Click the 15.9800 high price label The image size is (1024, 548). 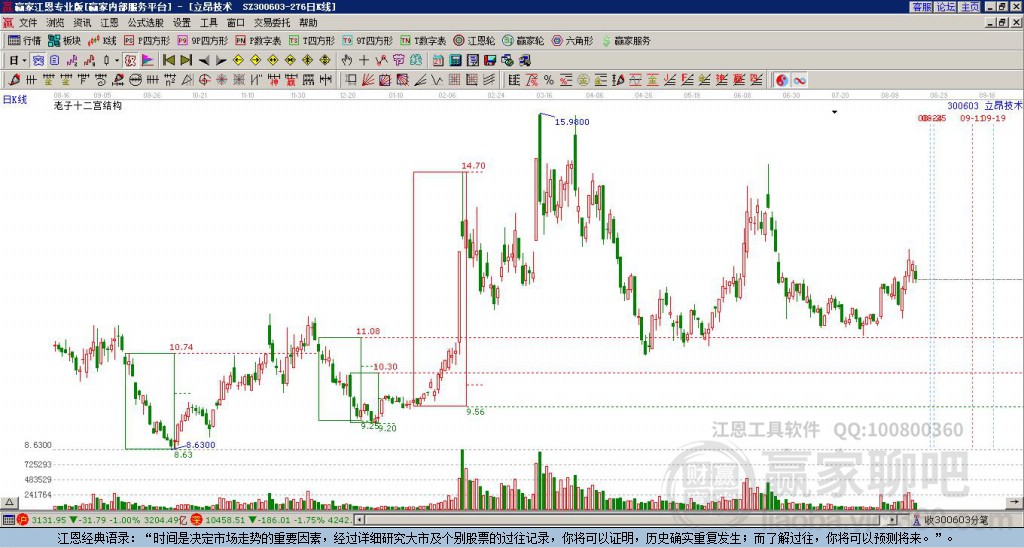click(x=571, y=121)
